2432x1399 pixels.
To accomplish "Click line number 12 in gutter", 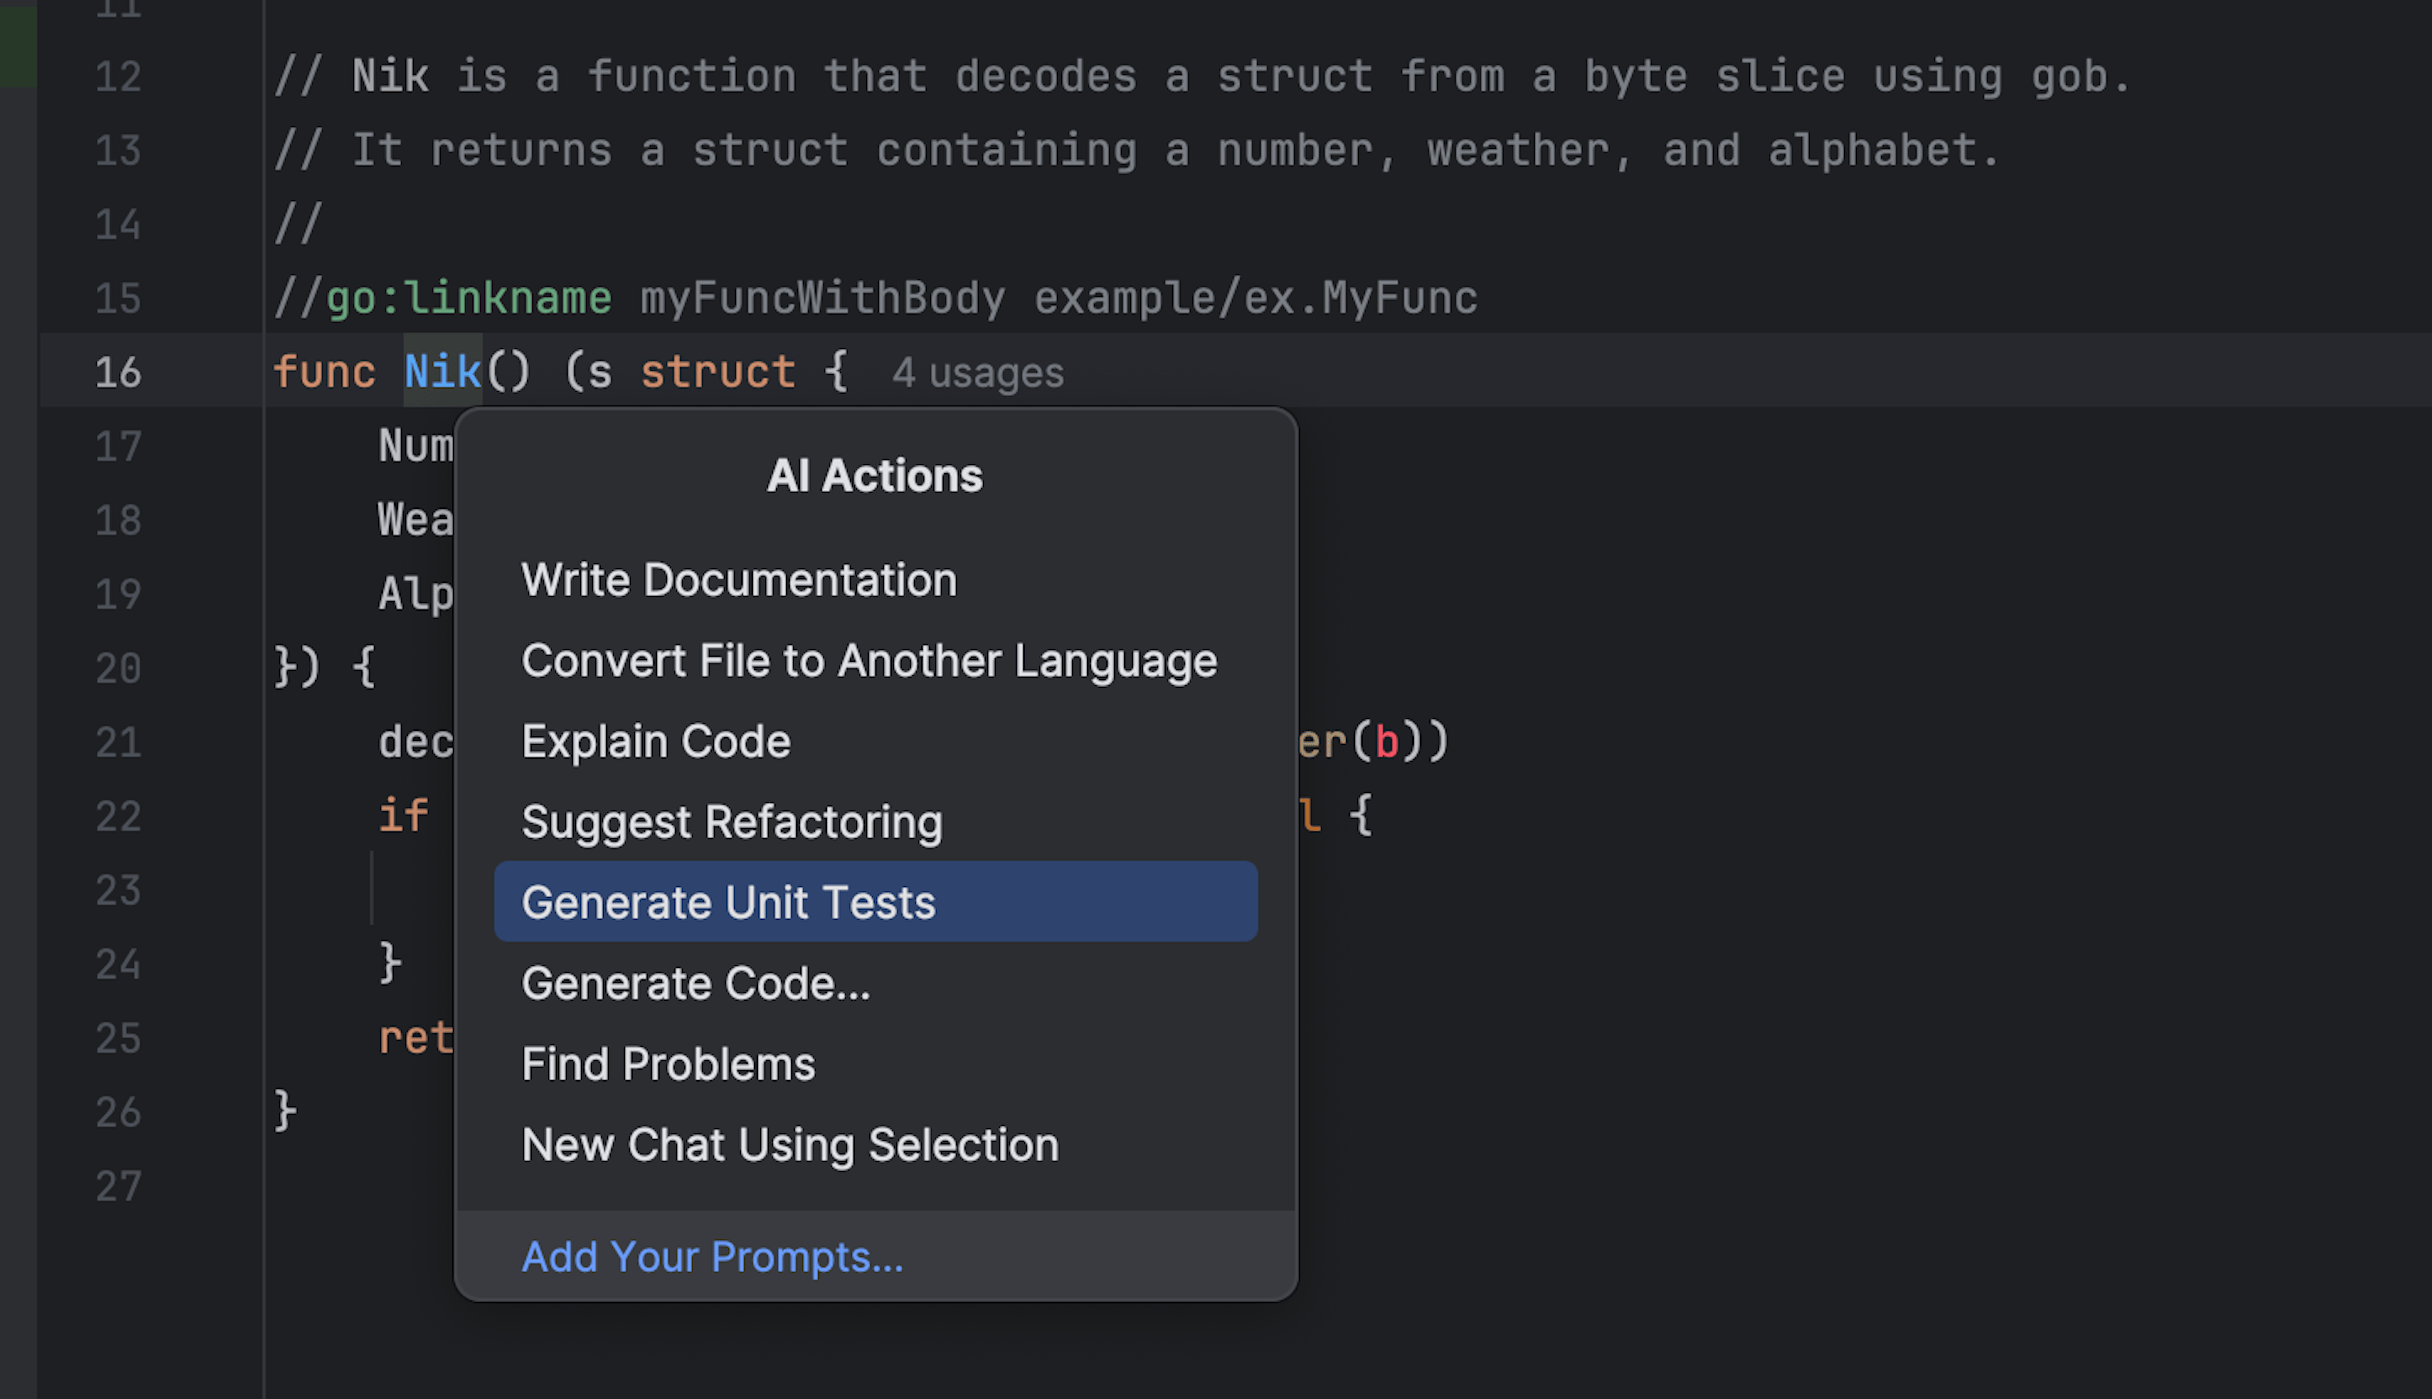I will tap(118, 77).
